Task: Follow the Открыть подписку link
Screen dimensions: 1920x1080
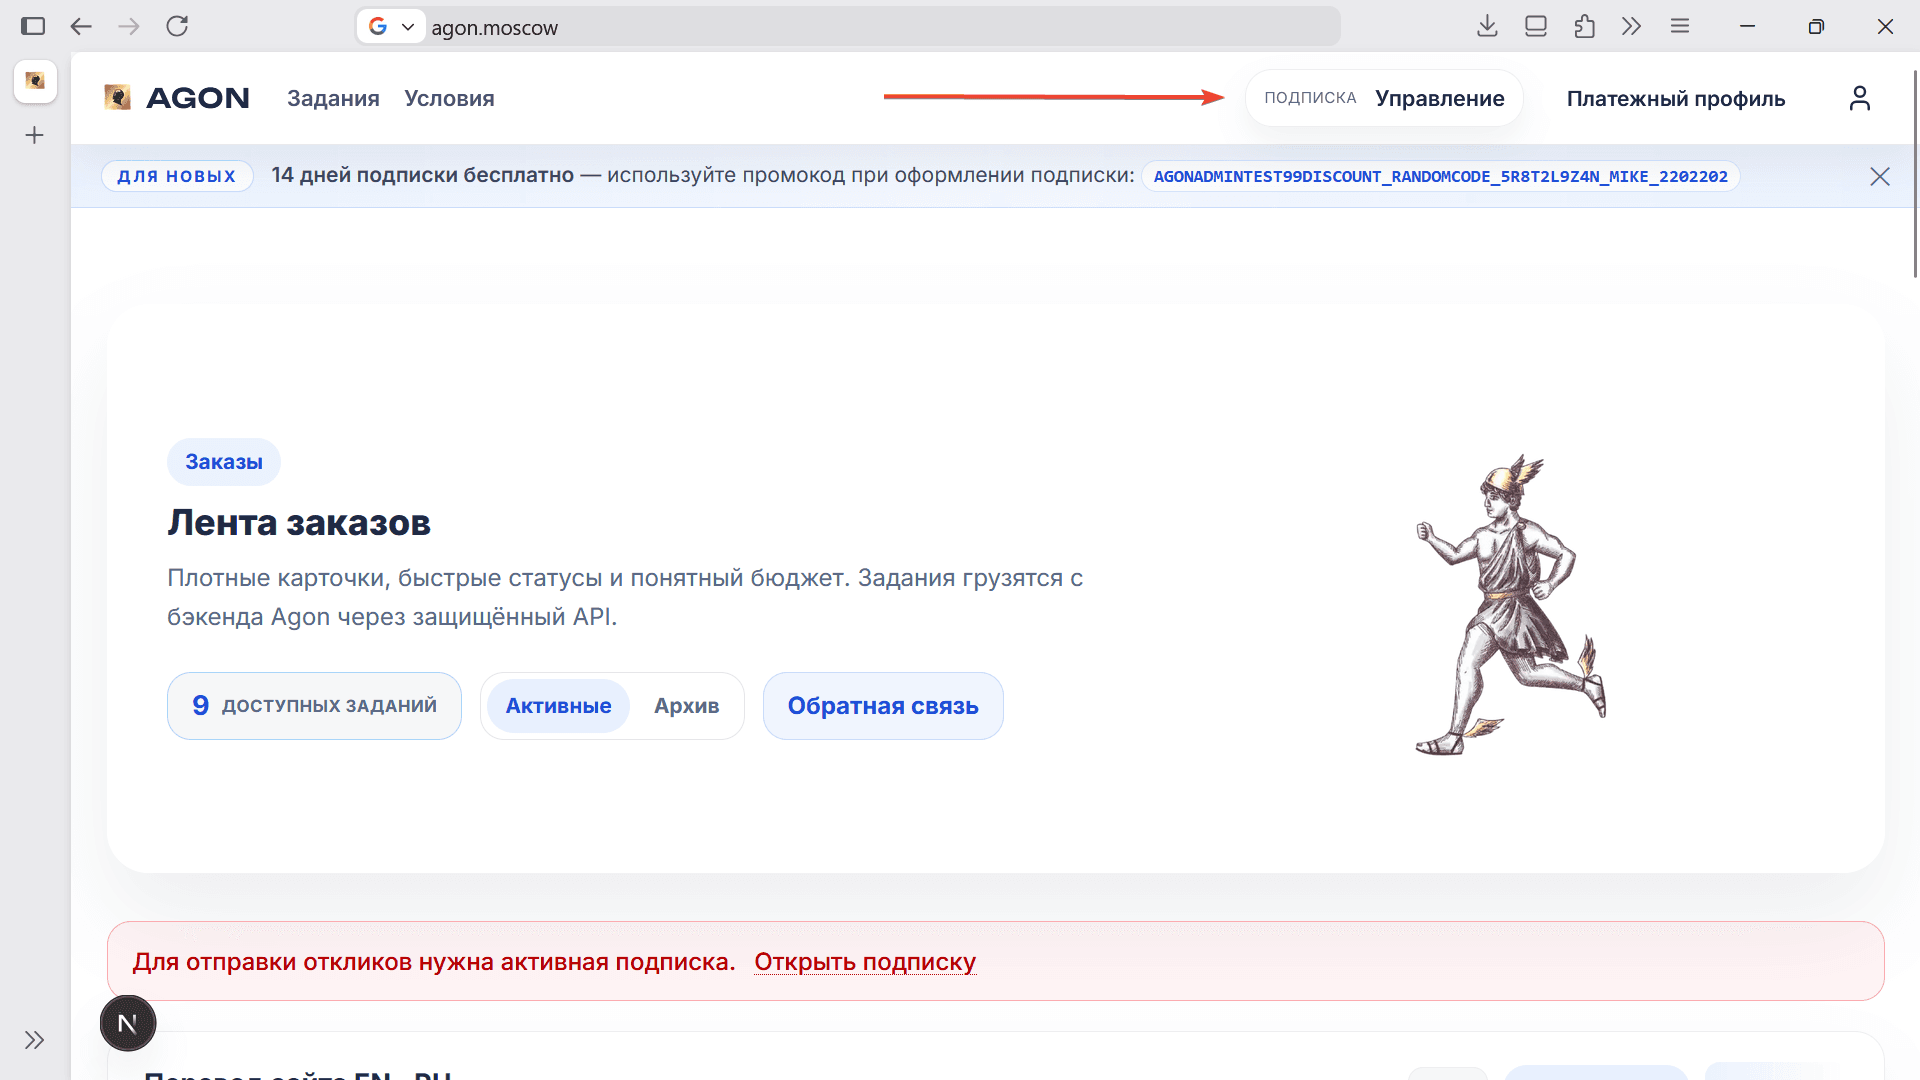Action: [x=865, y=962]
